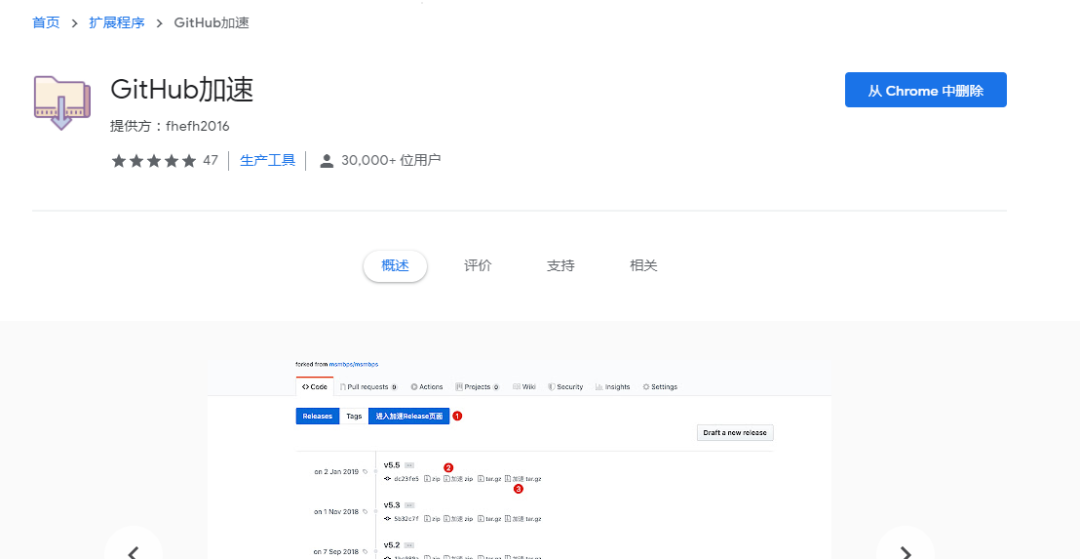Click the Code tab in the screenshot
The width and height of the screenshot is (1080, 559).
click(315, 387)
